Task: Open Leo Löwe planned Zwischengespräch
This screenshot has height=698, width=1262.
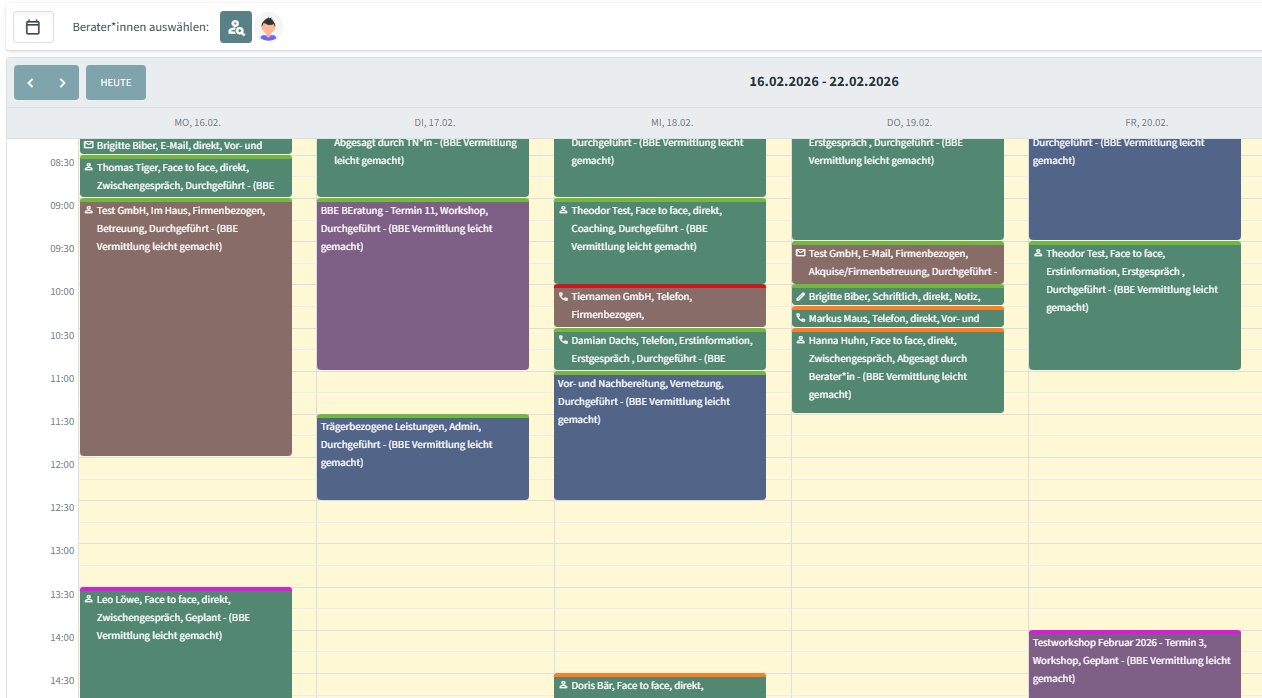Action: (185, 640)
